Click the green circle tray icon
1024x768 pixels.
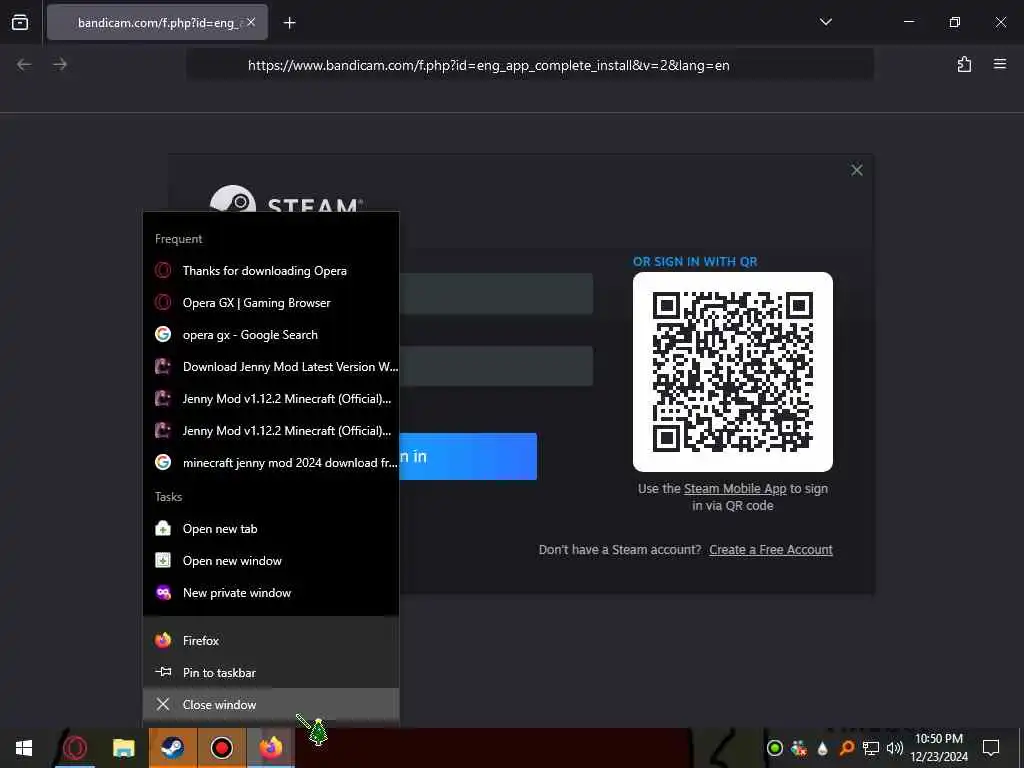pos(775,748)
